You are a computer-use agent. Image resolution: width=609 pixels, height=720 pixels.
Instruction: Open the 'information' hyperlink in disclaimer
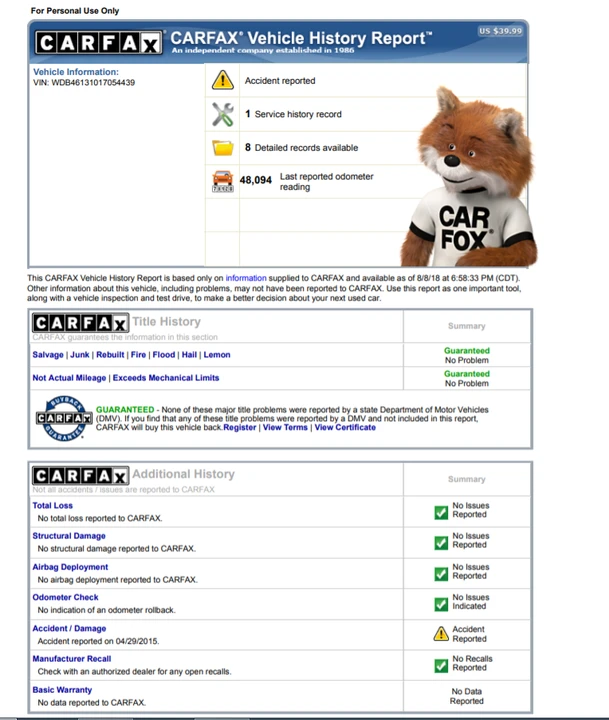tap(246, 278)
